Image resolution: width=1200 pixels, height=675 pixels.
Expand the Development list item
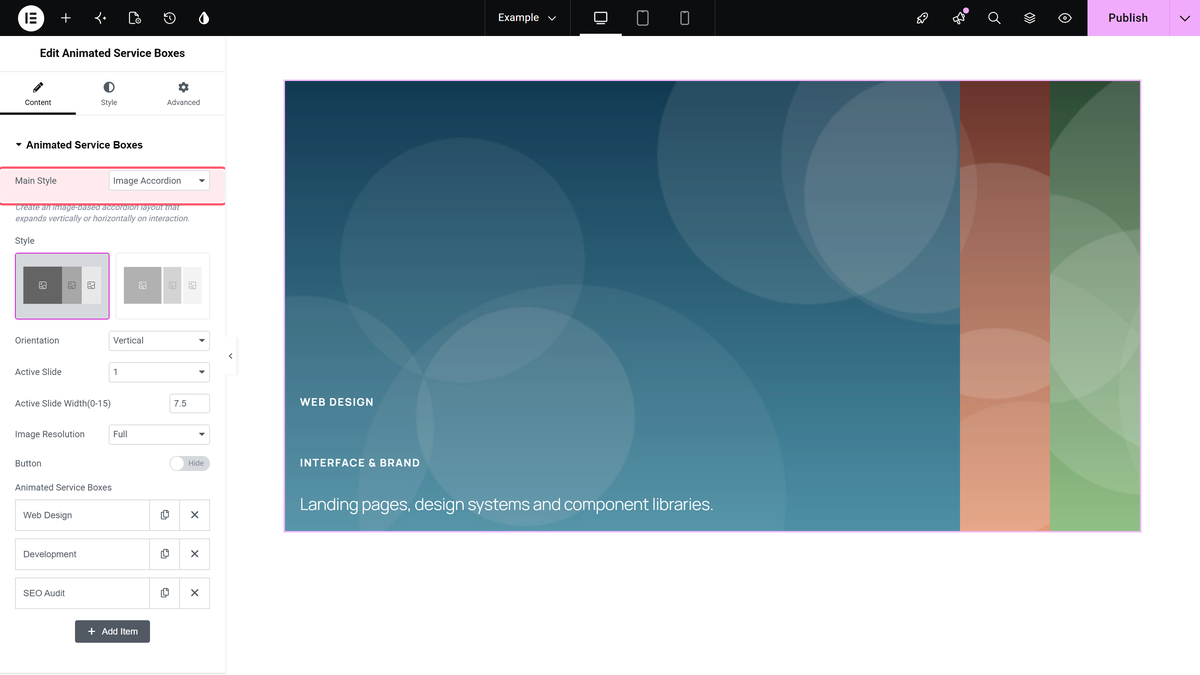point(82,554)
